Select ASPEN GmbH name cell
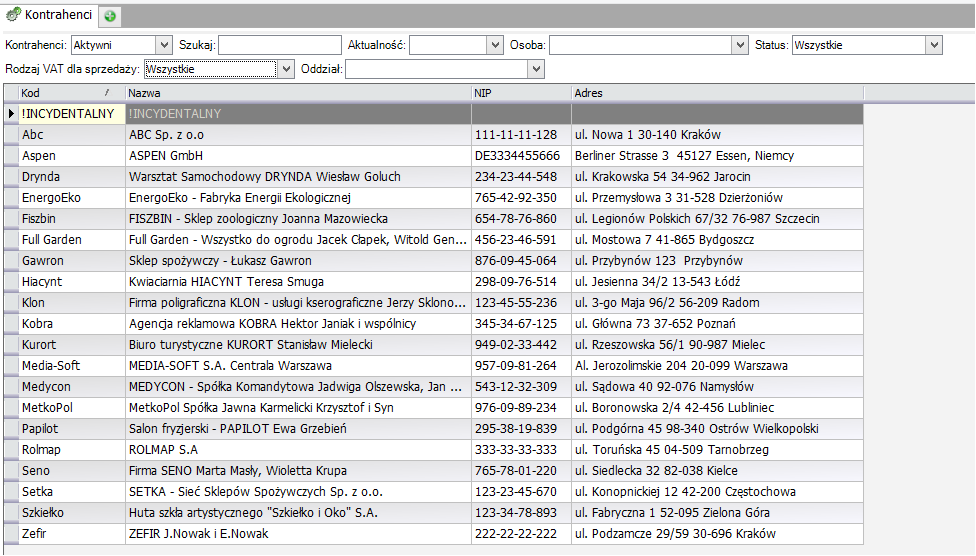This screenshot has width=976, height=556. coord(298,156)
